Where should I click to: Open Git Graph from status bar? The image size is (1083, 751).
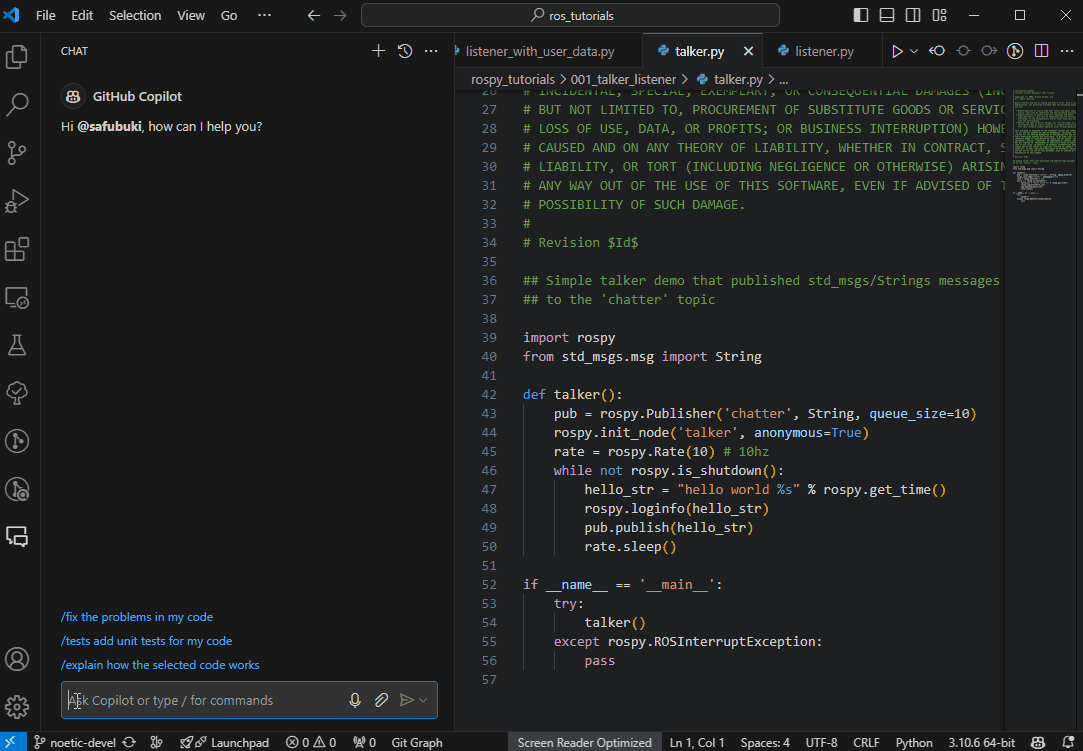(416, 742)
